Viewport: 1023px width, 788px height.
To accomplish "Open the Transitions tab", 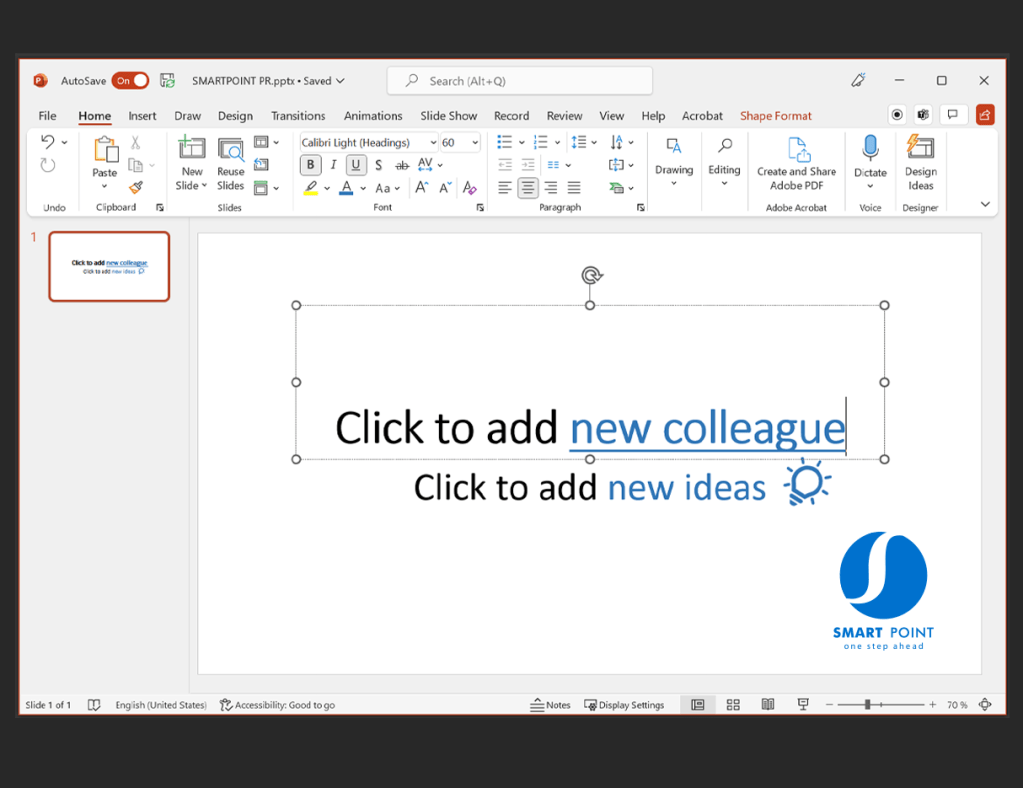I will (298, 116).
